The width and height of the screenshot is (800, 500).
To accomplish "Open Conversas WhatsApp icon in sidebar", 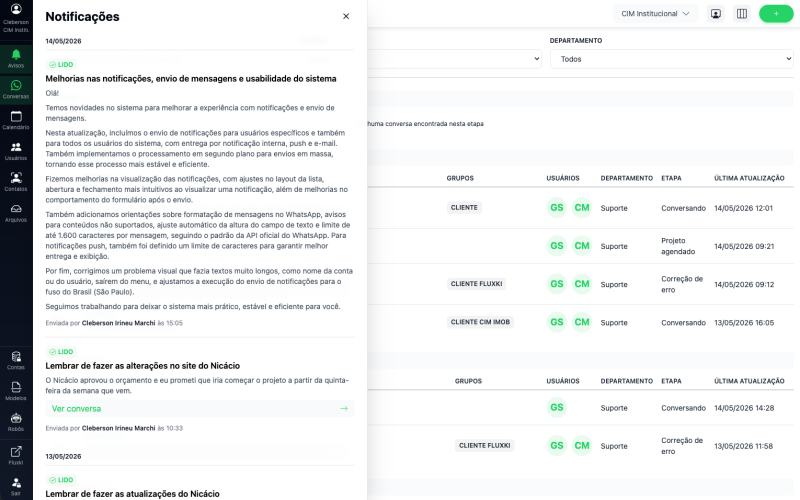I will (x=16, y=89).
